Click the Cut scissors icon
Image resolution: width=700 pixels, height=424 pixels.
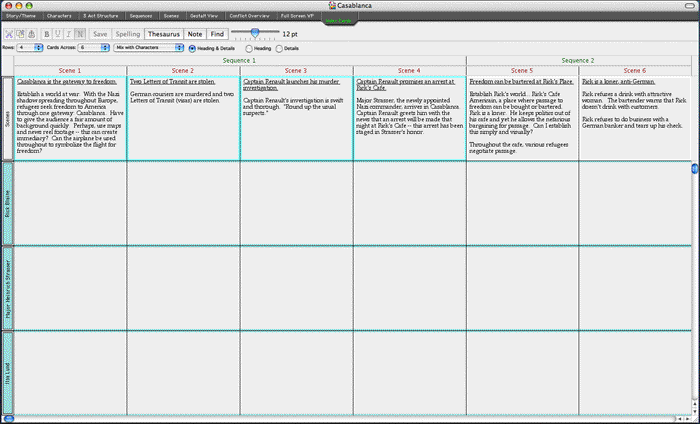pos(8,34)
